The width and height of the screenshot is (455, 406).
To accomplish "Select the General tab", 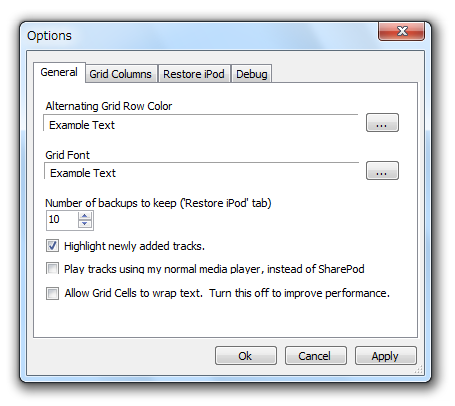I will (x=59, y=72).
